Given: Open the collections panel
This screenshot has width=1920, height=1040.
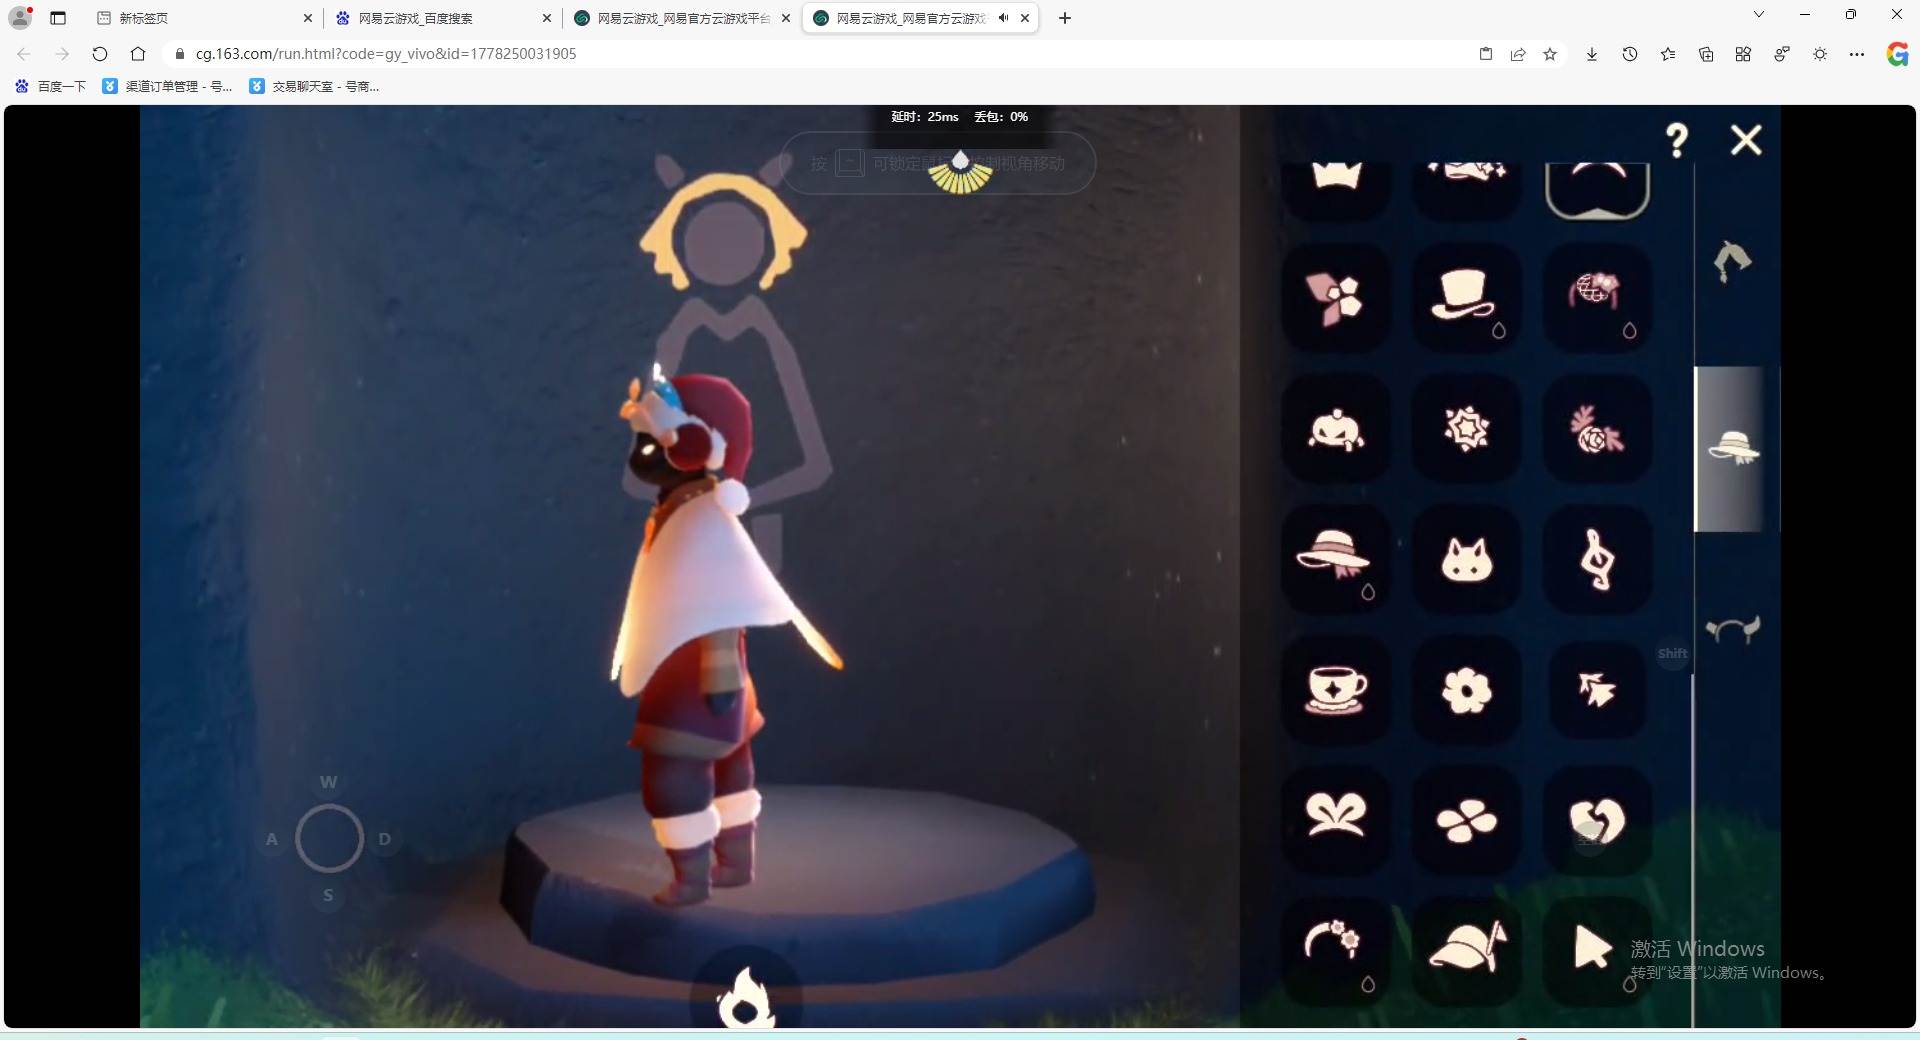Looking at the screenshot, I should 1706,54.
